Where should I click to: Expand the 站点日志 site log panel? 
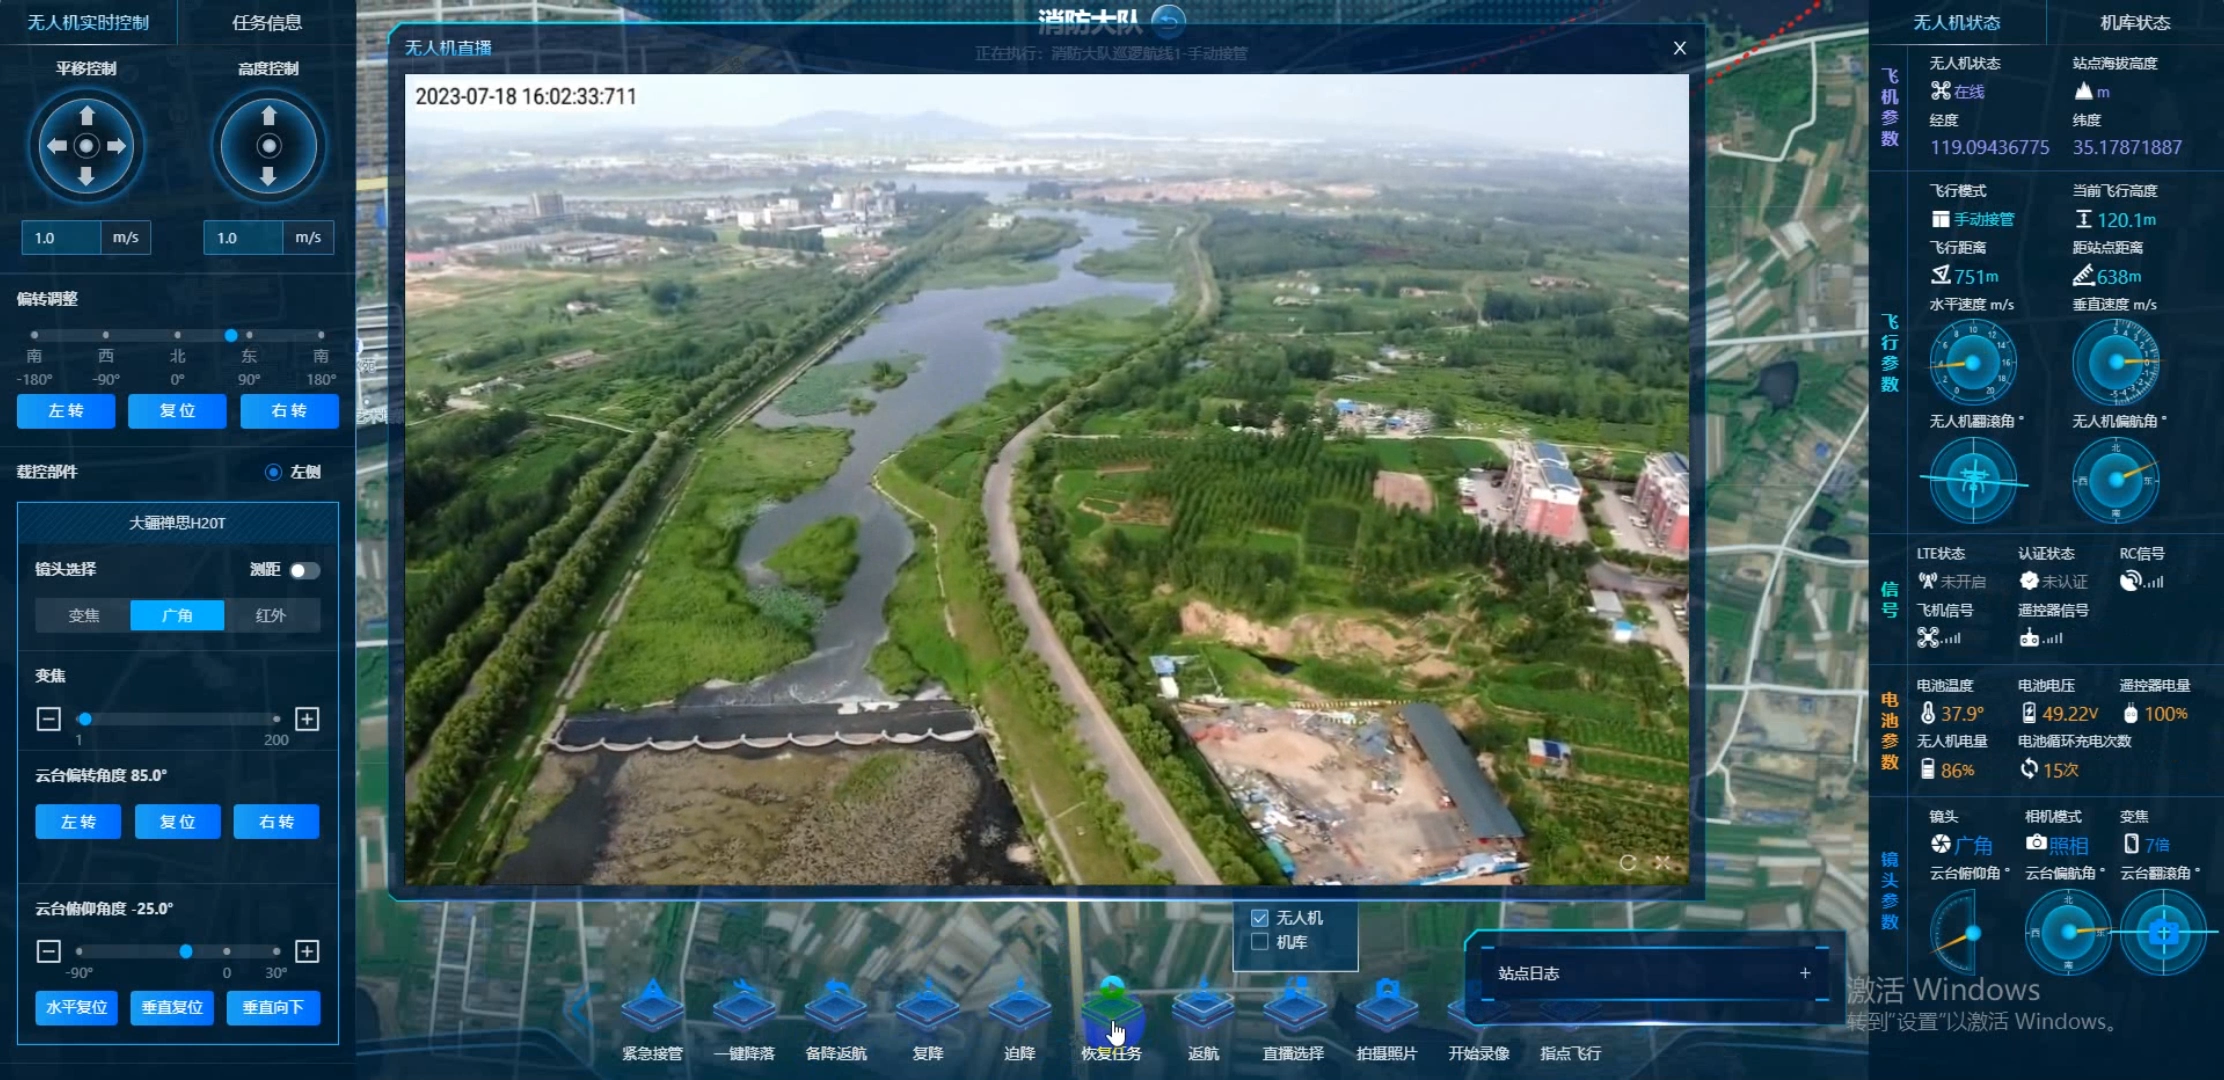coord(1805,973)
